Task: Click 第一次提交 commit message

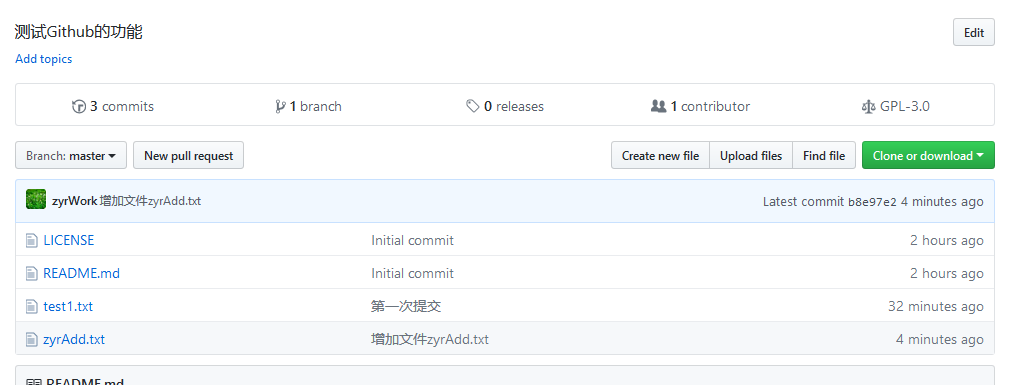Action: coord(406,307)
